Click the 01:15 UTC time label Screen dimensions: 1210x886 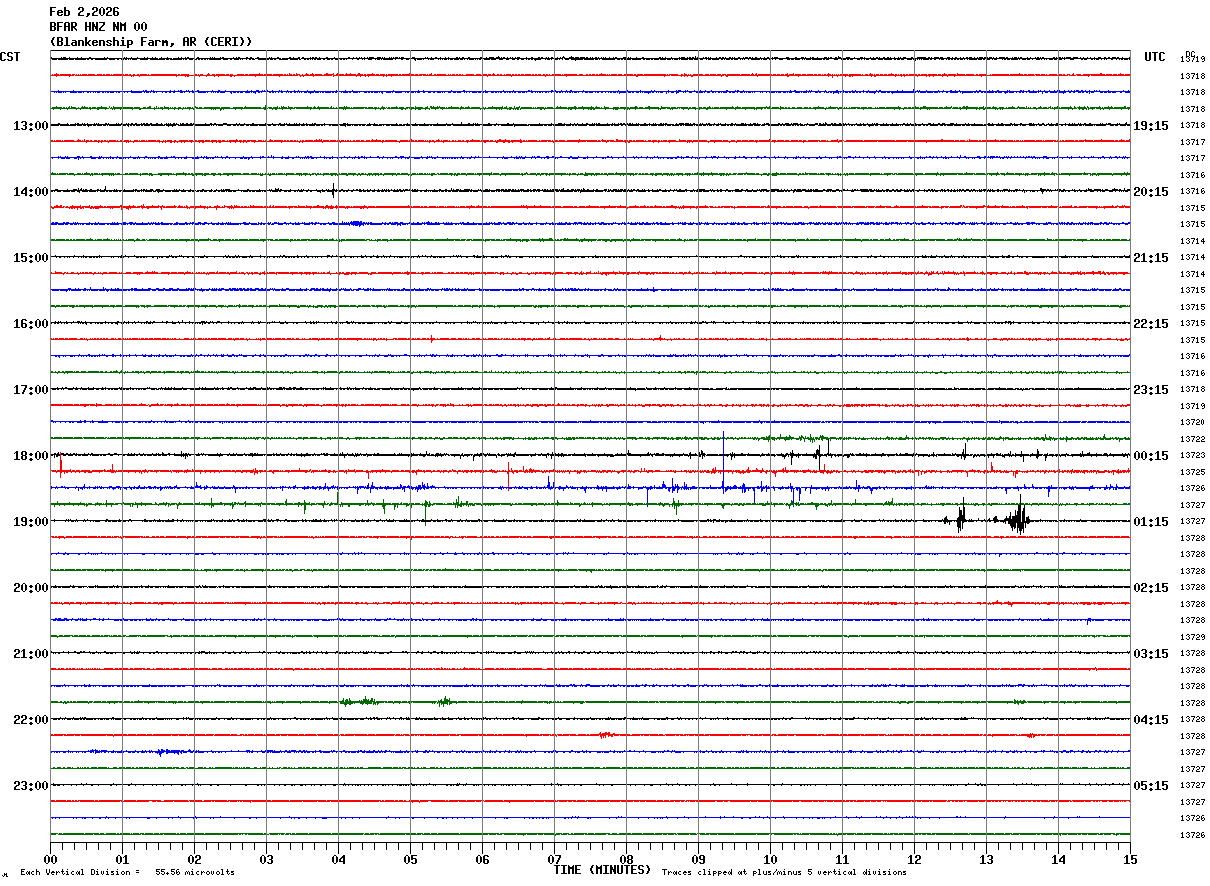[1151, 522]
